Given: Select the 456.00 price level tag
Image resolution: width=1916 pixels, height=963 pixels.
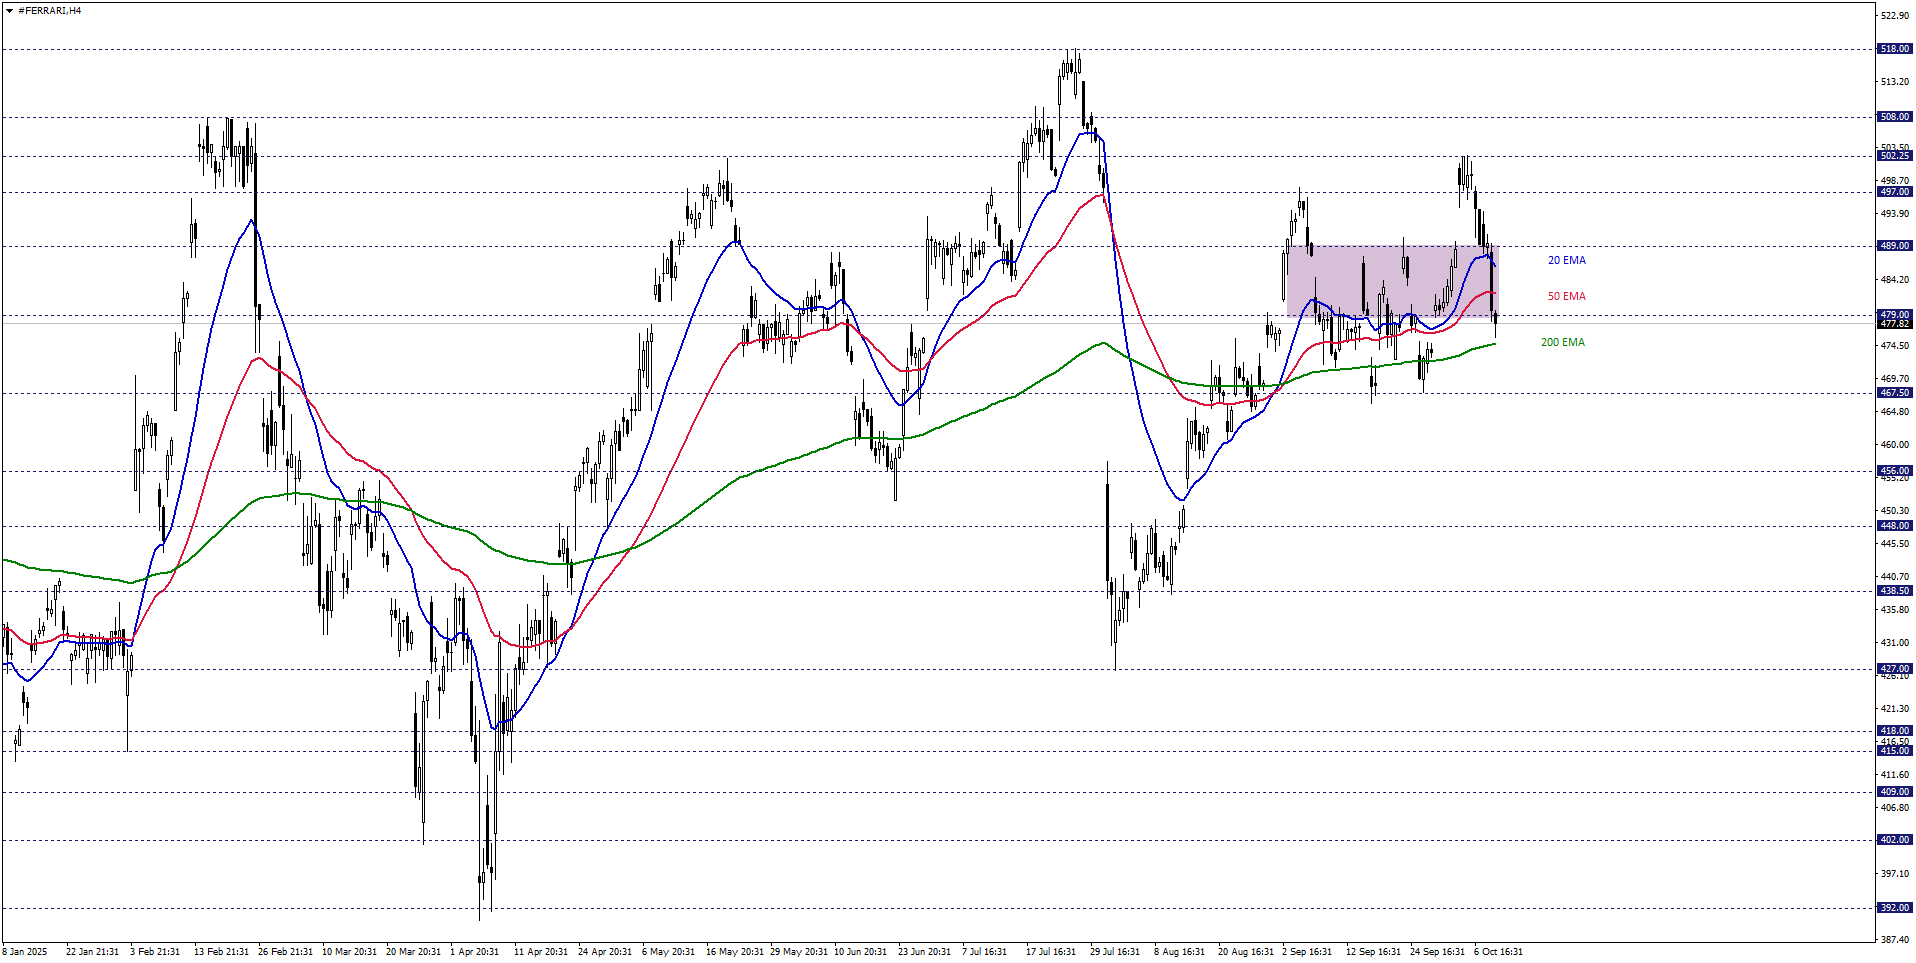Looking at the screenshot, I should click(x=1894, y=471).
